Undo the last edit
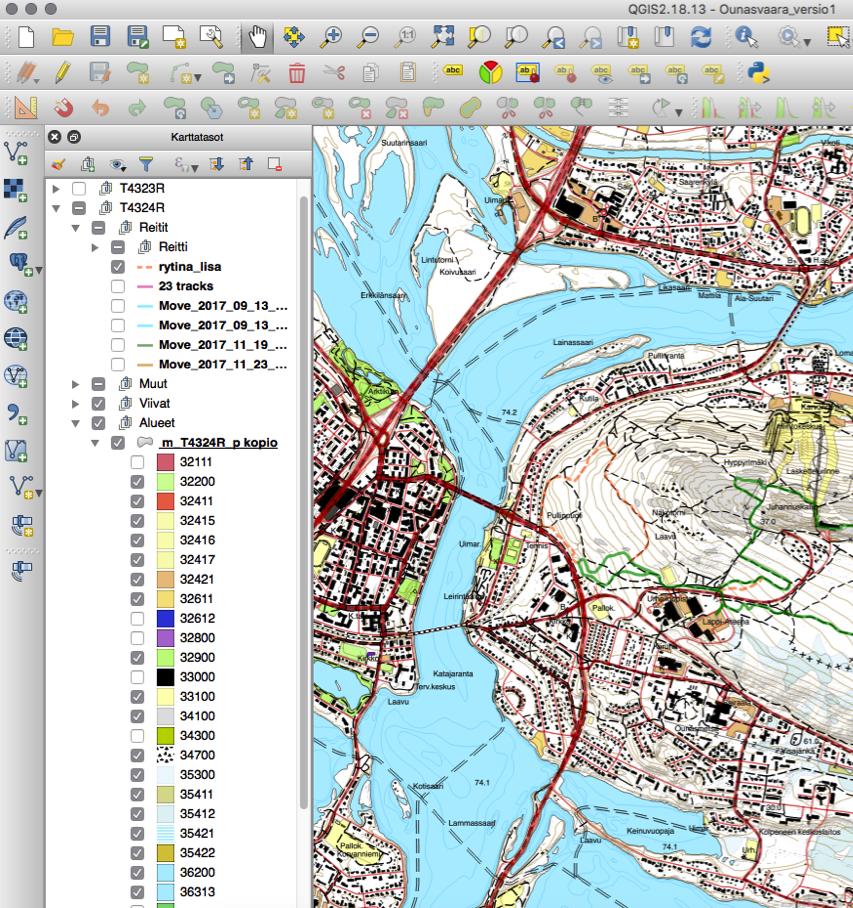This screenshot has height=908, width=853. tap(100, 108)
